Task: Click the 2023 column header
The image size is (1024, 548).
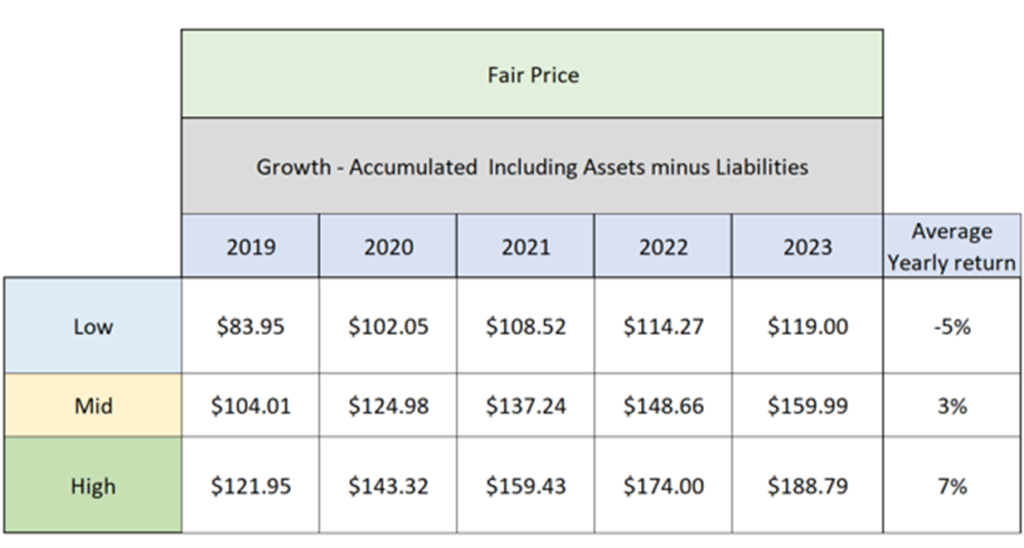Action: point(807,247)
